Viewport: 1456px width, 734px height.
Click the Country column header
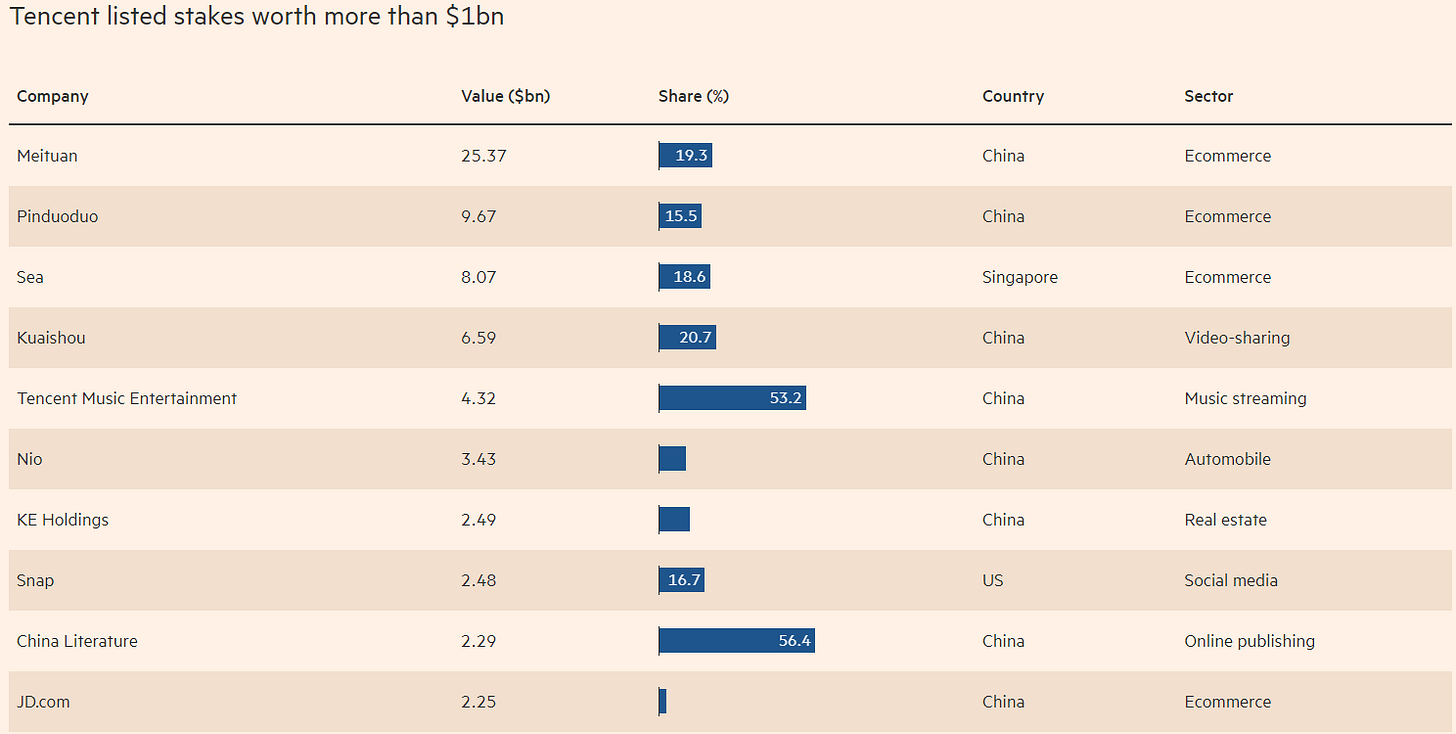pyautogui.click(x=1013, y=96)
